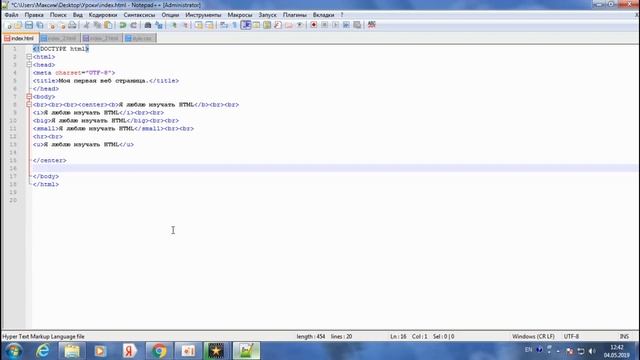
Task: Stop macro recording toolbar icon
Action: click(x=324, y=25)
